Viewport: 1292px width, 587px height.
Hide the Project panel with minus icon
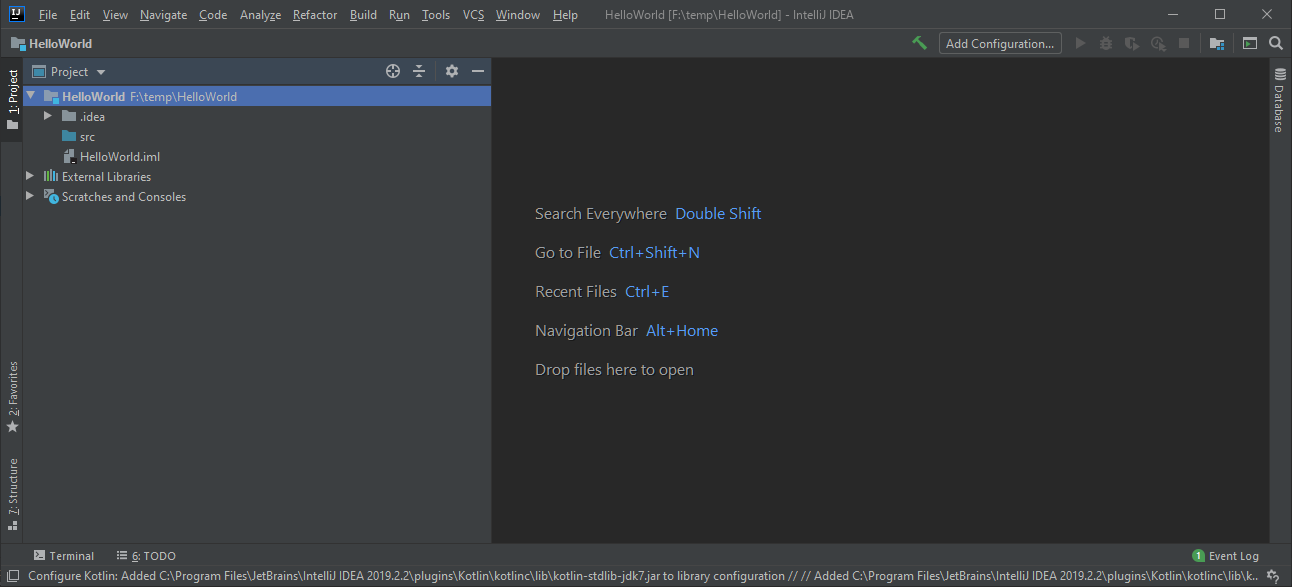click(x=478, y=71)
